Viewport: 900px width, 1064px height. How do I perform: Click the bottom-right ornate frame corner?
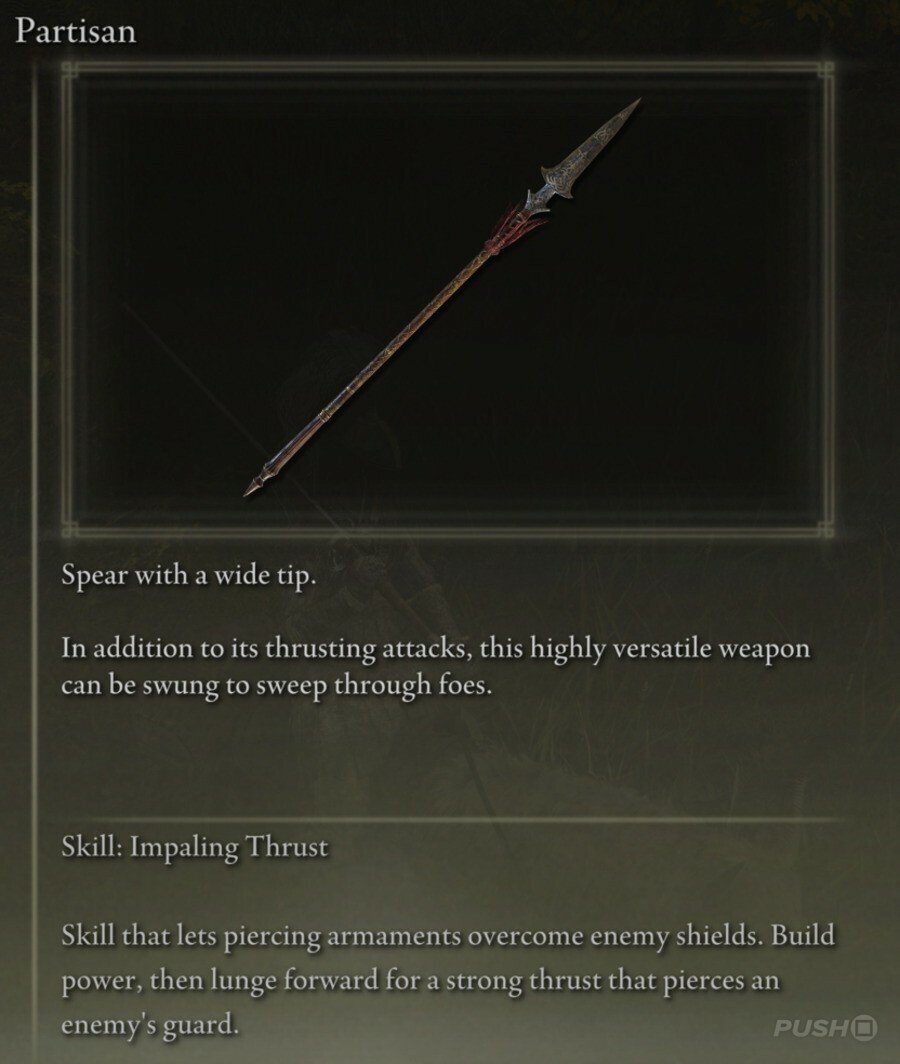[x=825, y=529]
